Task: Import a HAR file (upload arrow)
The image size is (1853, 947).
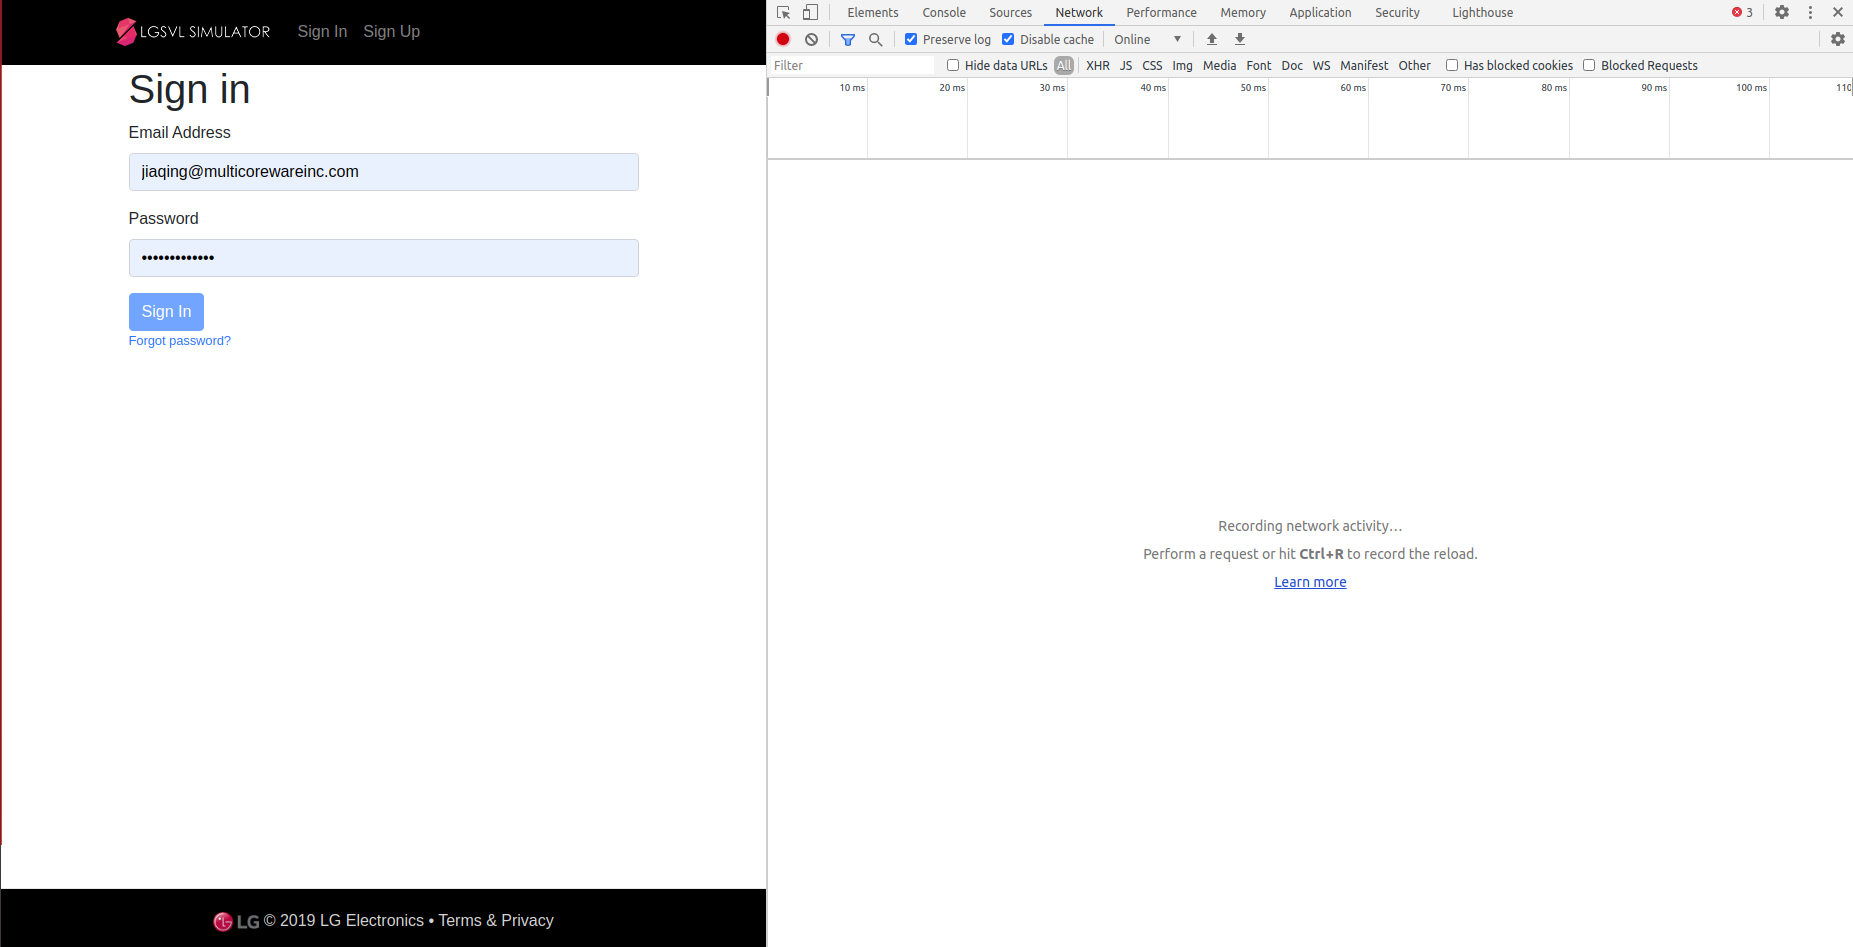Action: (1211, 39)
